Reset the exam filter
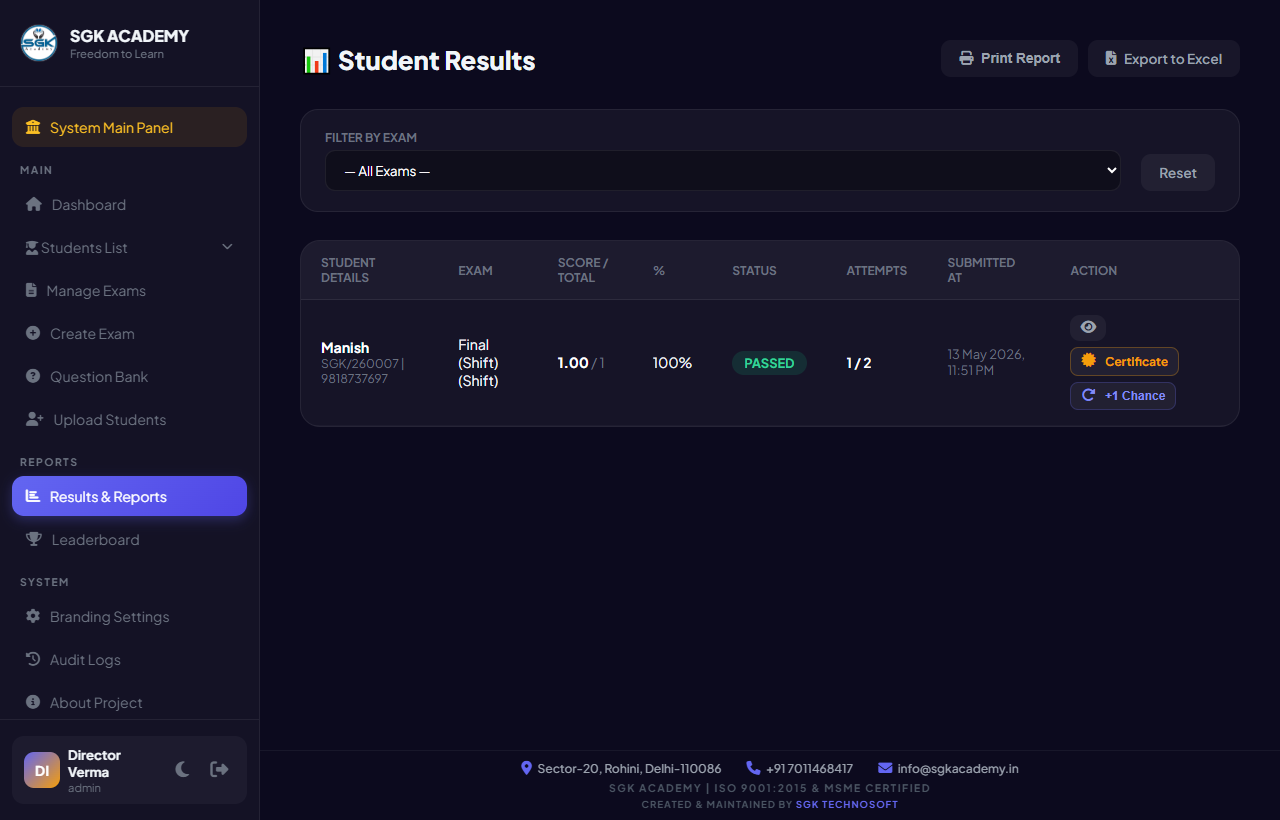The image size is (1280, 820). (x=1178, y=173)
